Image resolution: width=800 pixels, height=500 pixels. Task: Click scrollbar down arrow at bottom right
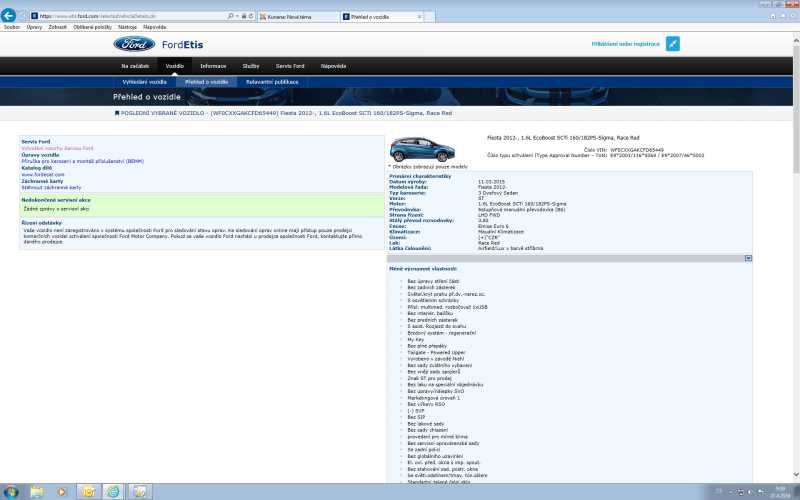[795, 476]
